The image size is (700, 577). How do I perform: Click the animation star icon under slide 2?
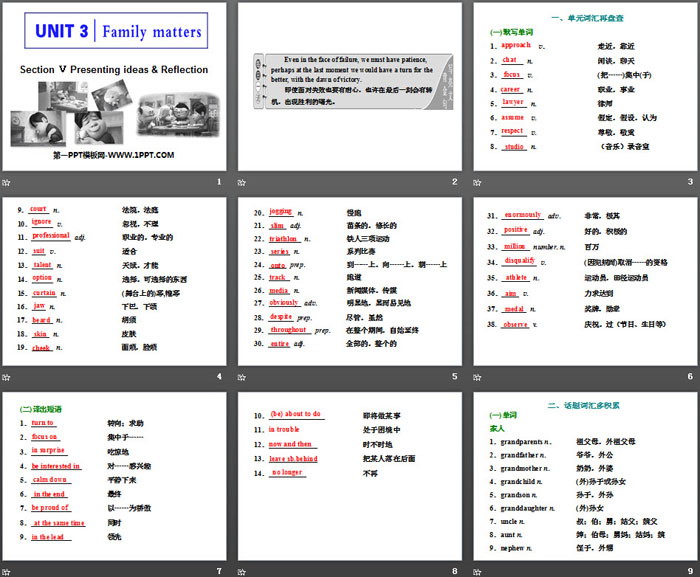[x=241, y=182]
